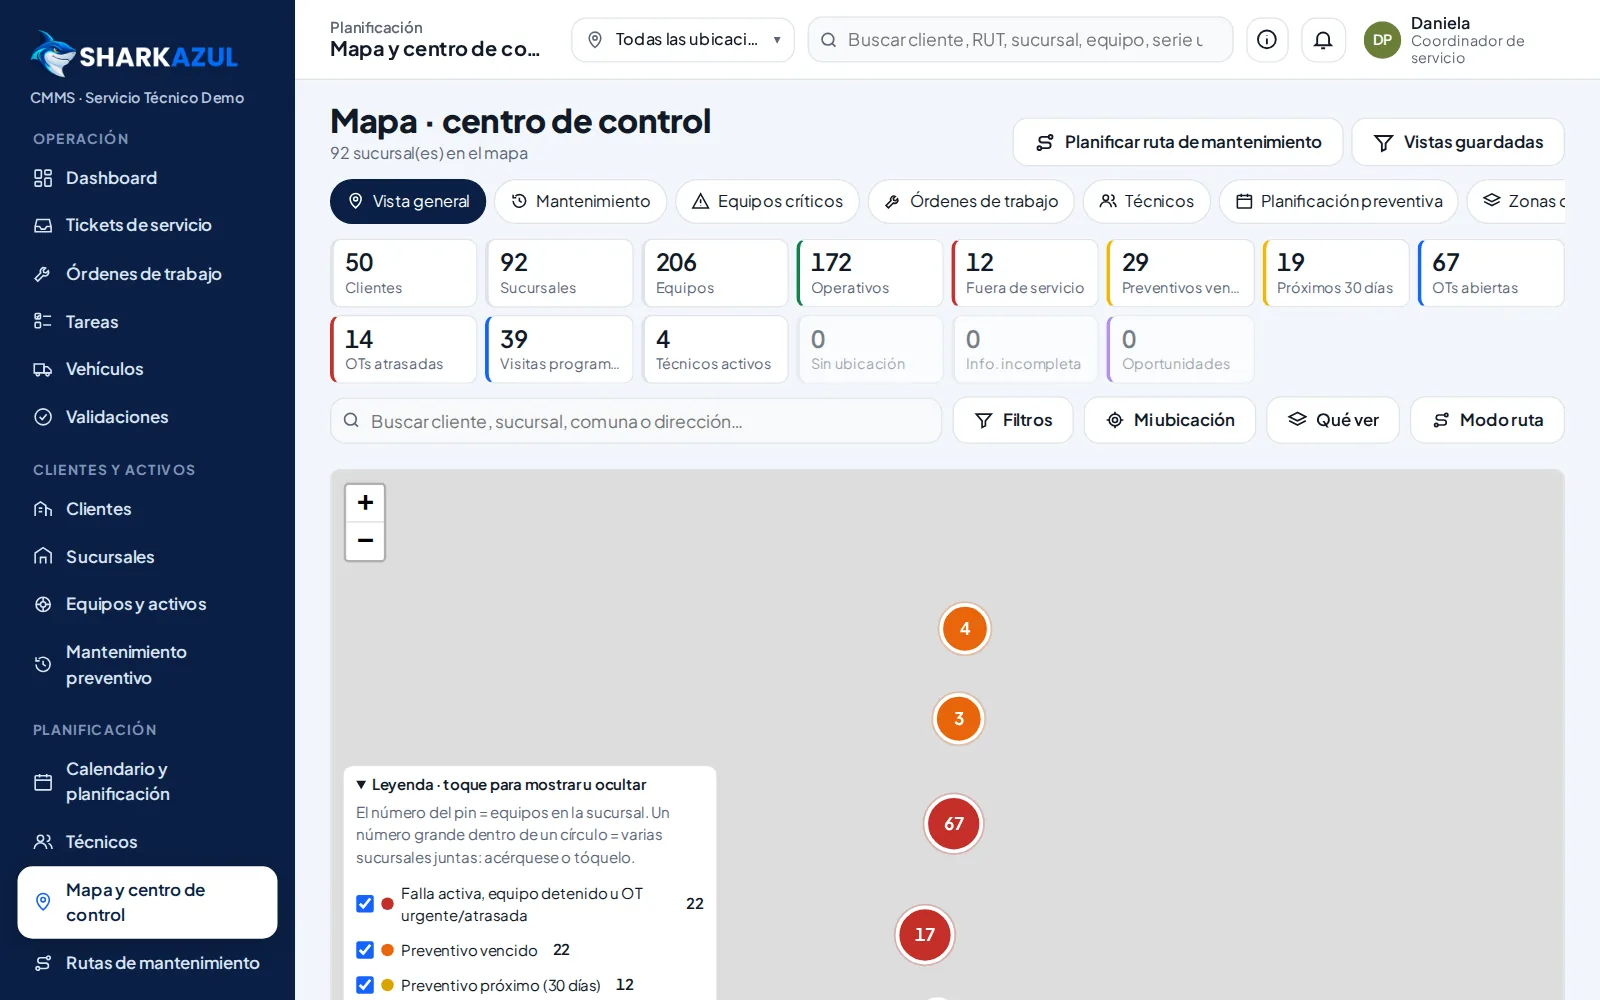Activate the Modo ruta button
This screenshot has height=1000, width=1600.
pos(1487,420)
